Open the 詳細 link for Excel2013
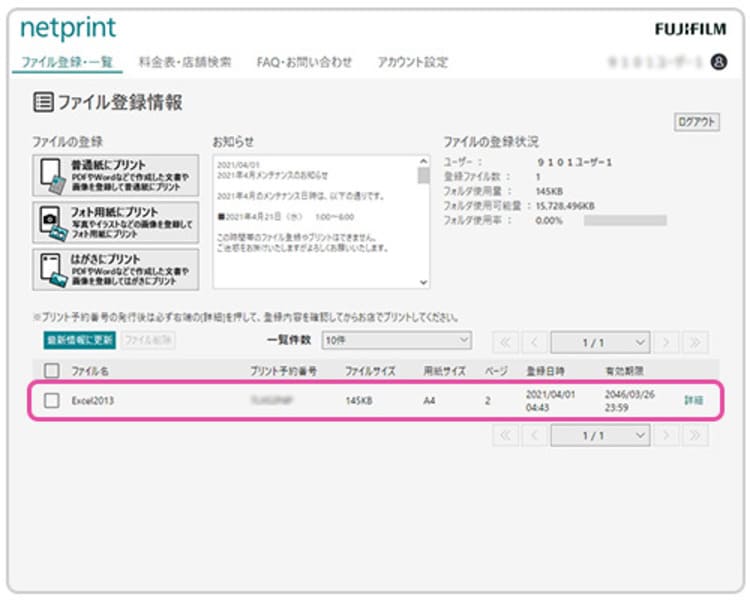This screenshot has width=750, height=600. (694, 400)
